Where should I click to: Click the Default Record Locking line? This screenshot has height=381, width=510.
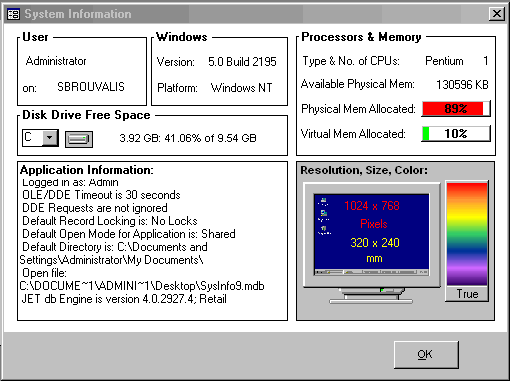(110, 221)
